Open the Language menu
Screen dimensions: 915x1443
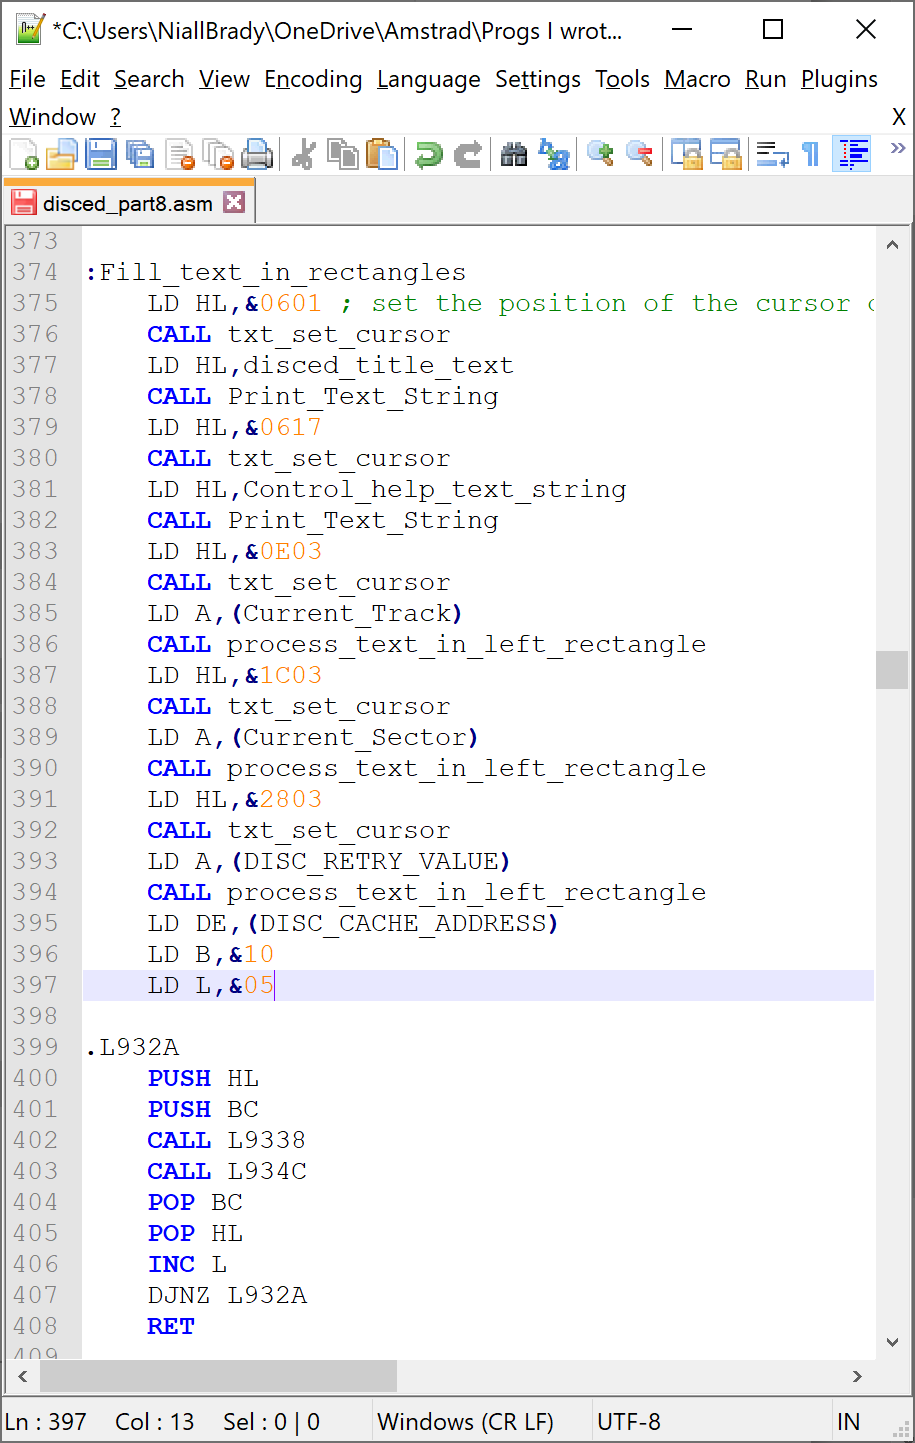tap(428, 79)
